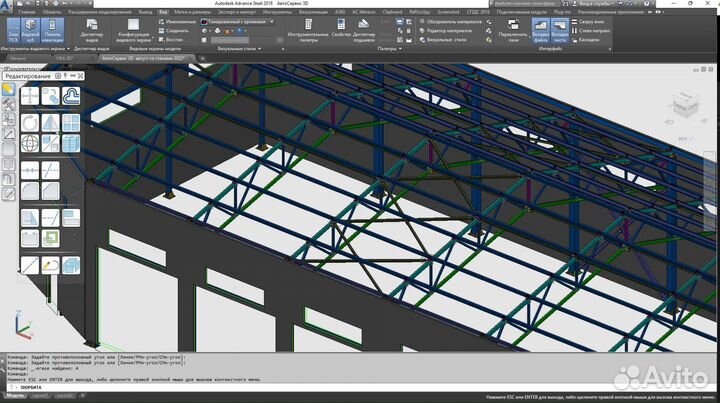Click the Scale tool in editing palette
Viewport: 720px width, 403px height.
coord(50,143)
